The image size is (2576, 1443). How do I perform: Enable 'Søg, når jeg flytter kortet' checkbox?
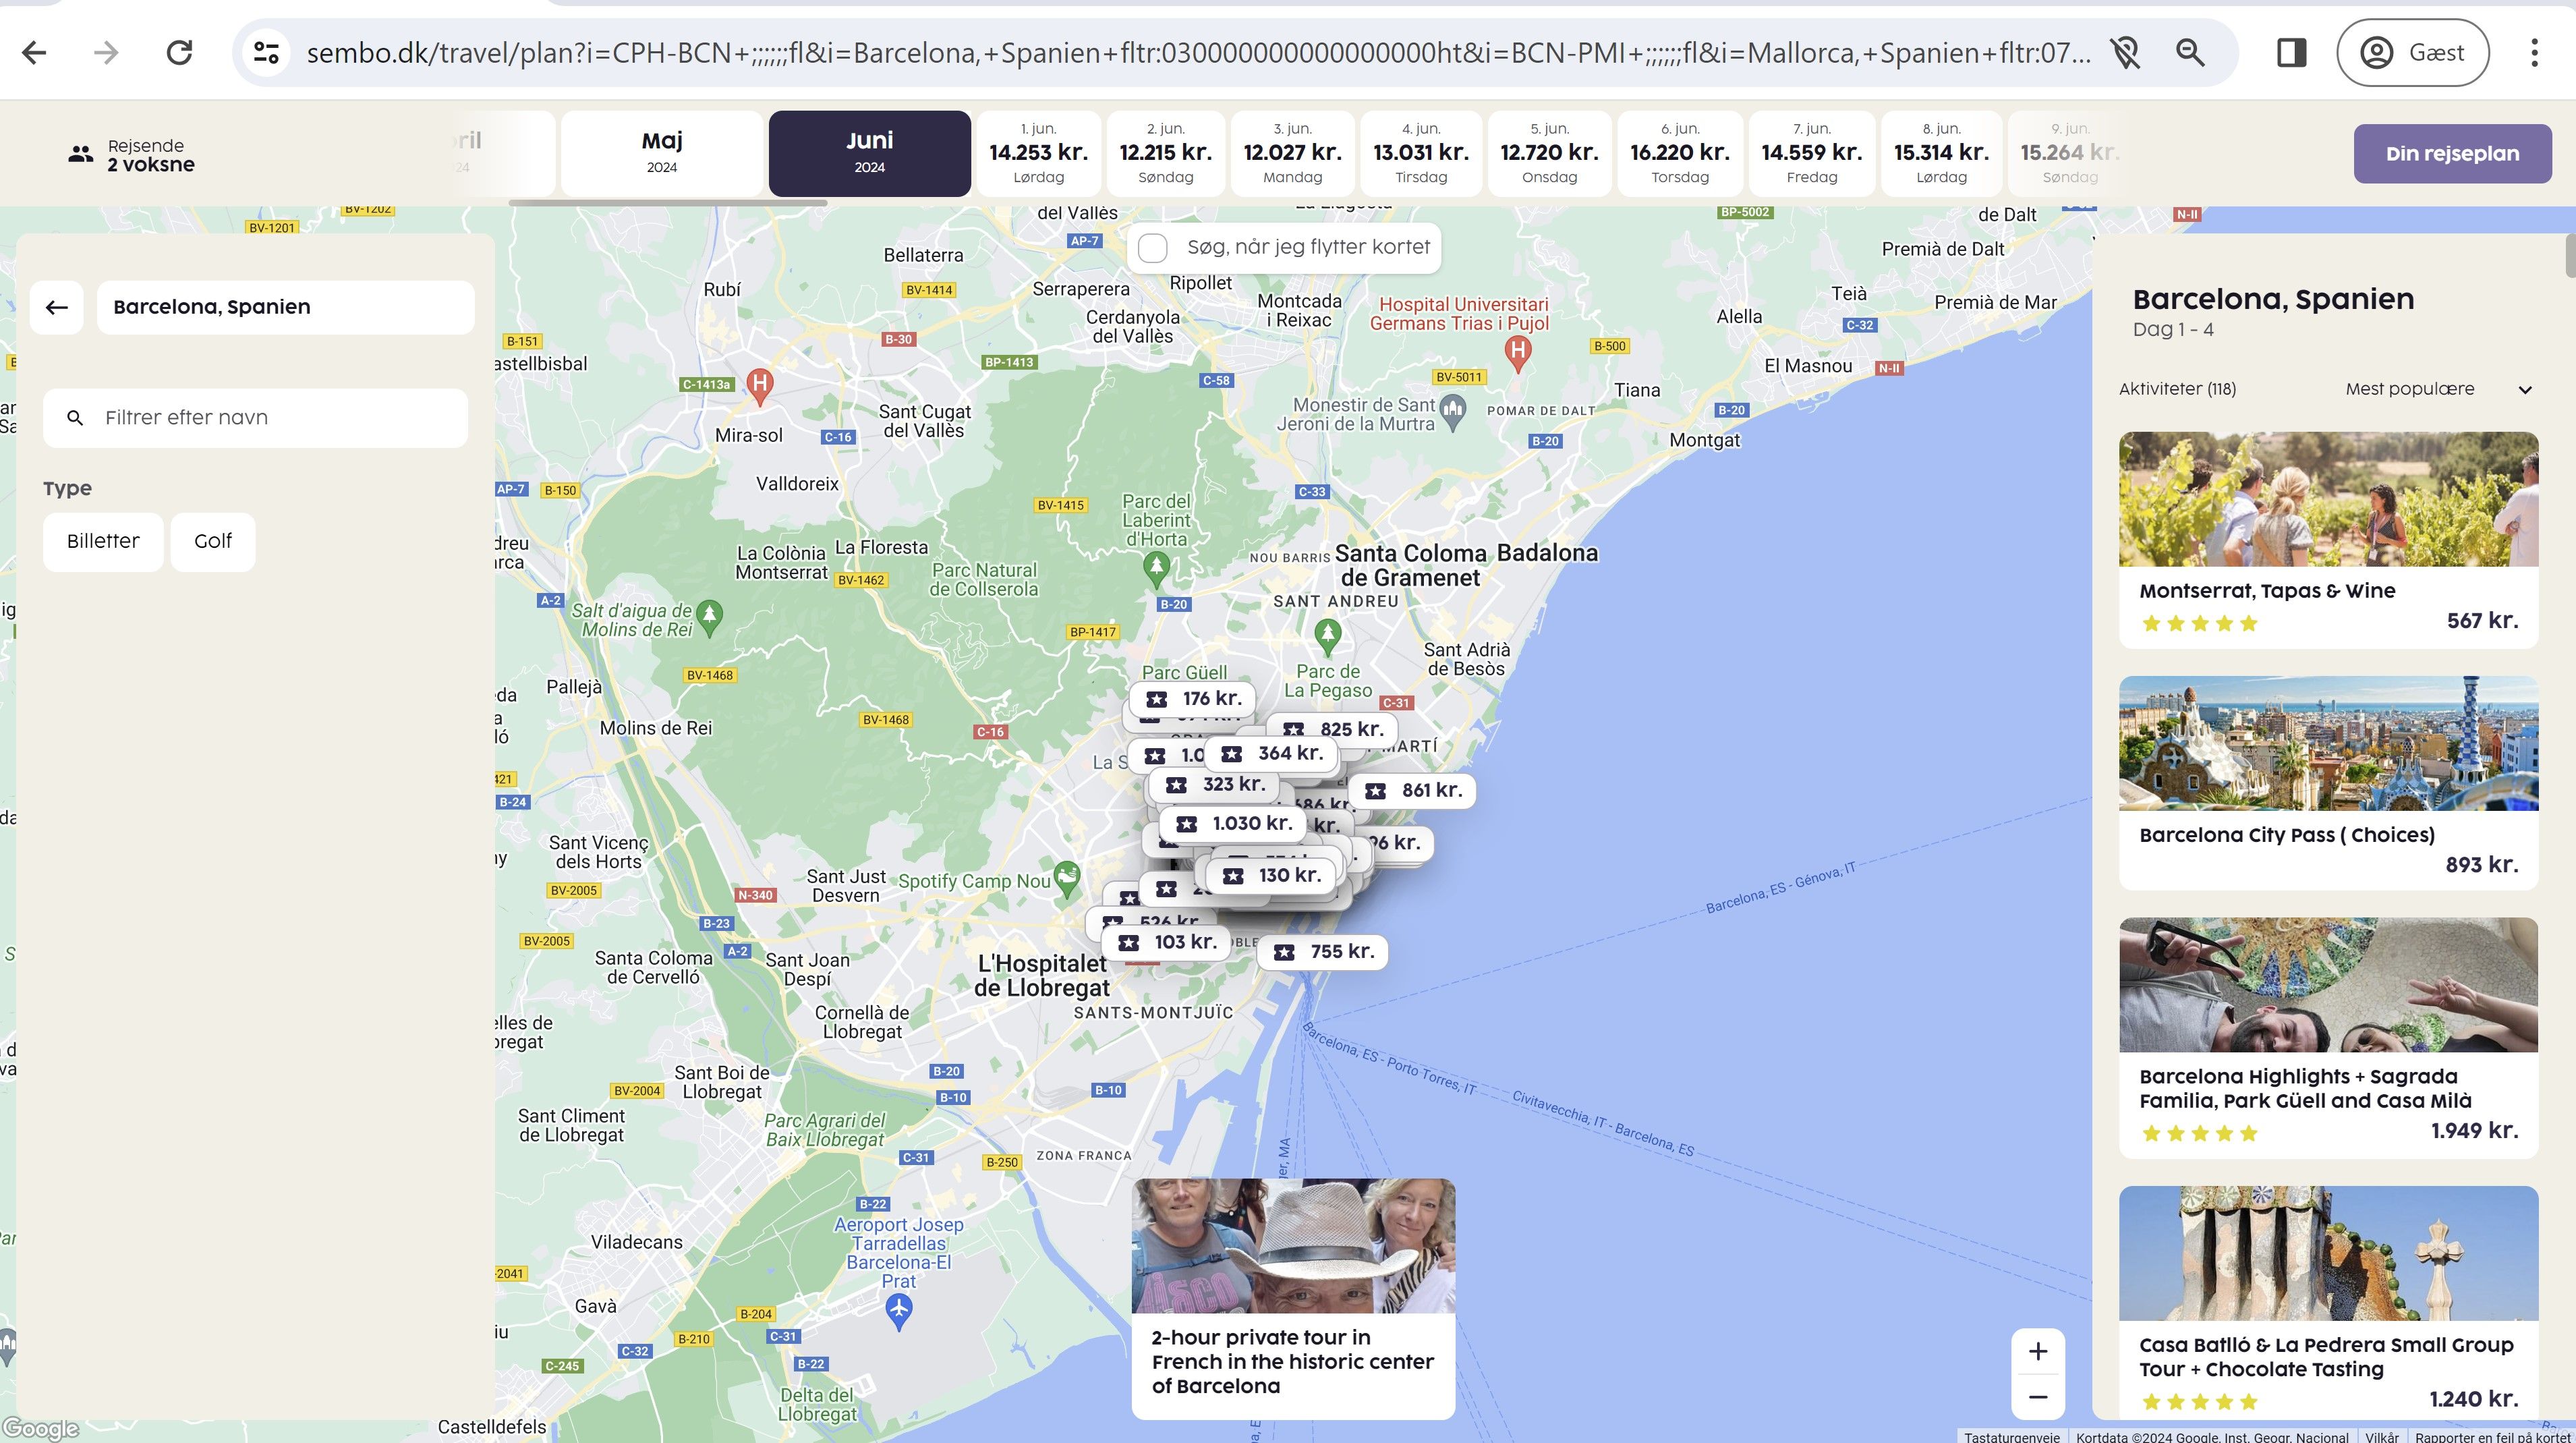pos(1153,248)
